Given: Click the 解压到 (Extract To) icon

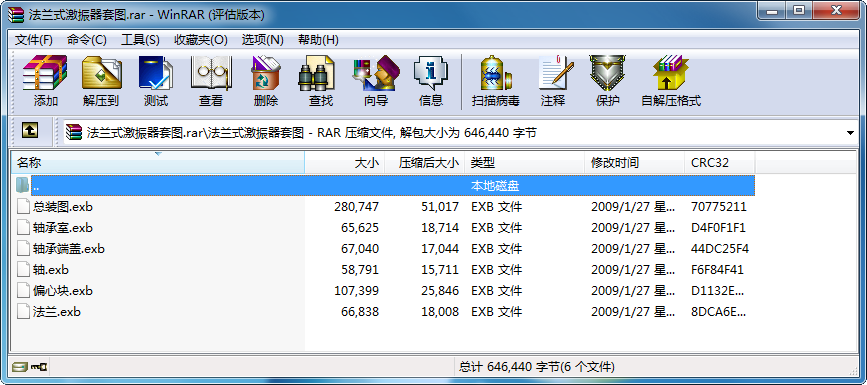Looking at the screenshot, I should pos(101,81).
